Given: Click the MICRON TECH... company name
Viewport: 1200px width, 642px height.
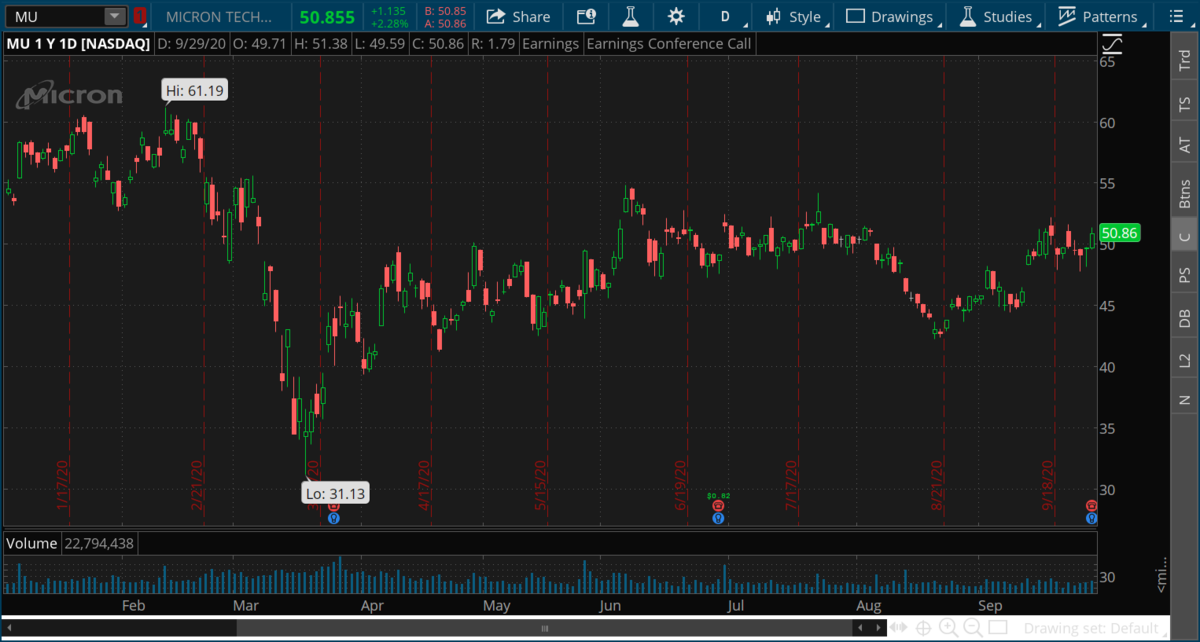Looking at the screenshot, I should tap(218, 17).
